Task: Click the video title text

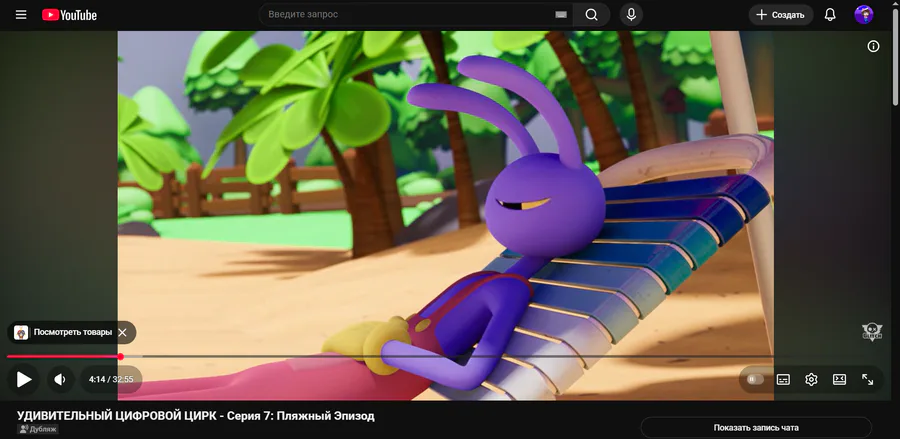Action: click(x=196, y=415)
